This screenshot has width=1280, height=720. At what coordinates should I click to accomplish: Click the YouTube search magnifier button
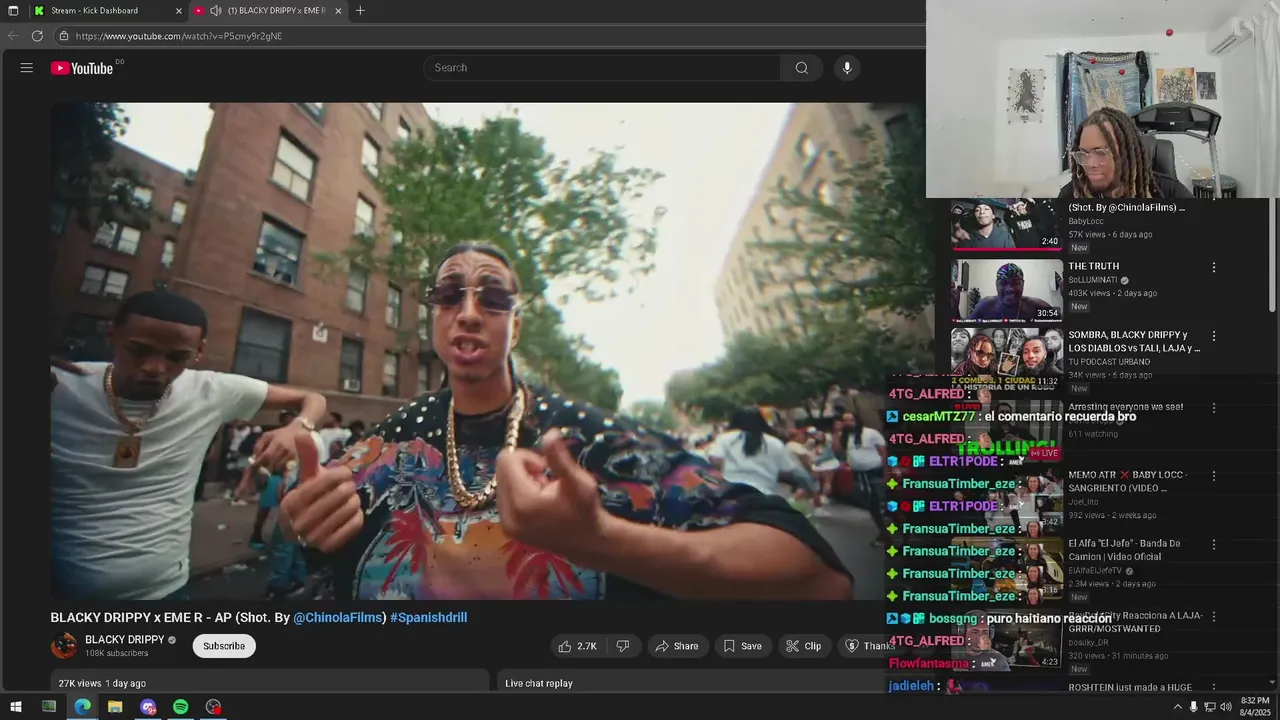(x=801, y=68)
